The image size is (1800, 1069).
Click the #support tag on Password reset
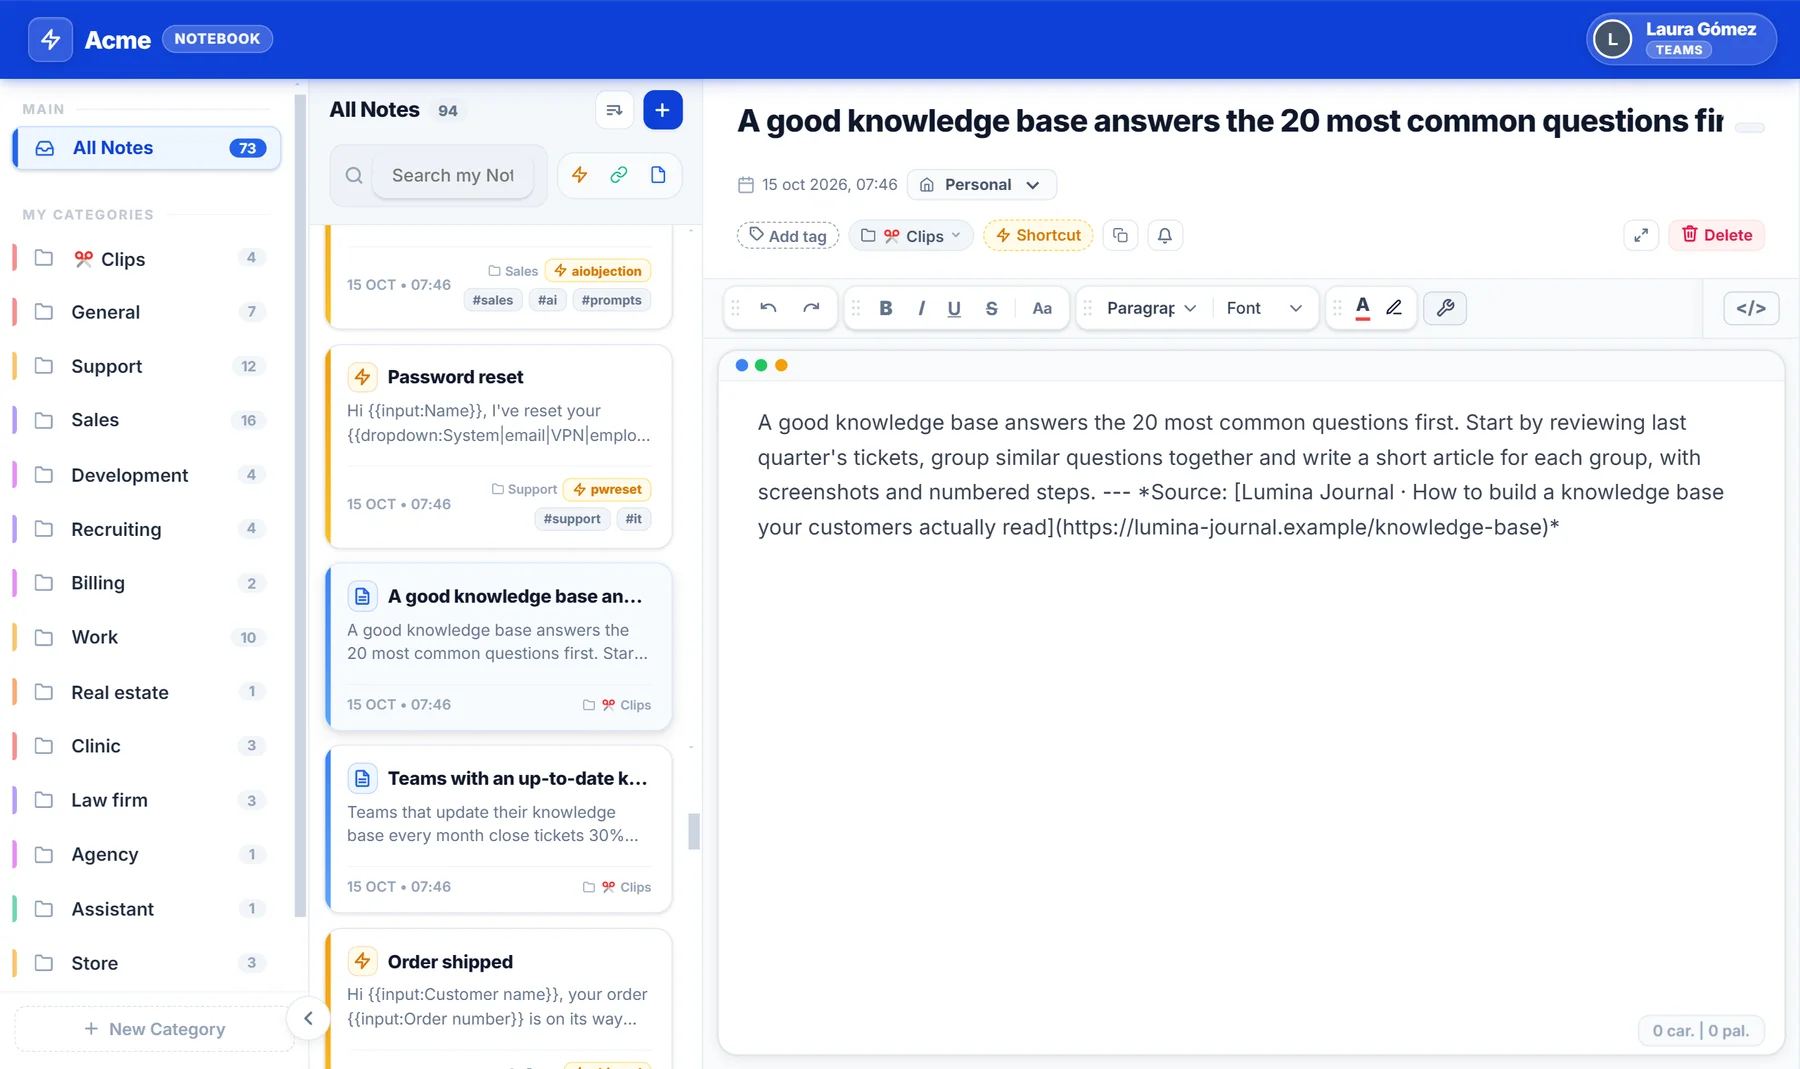(x=572, y=519)
